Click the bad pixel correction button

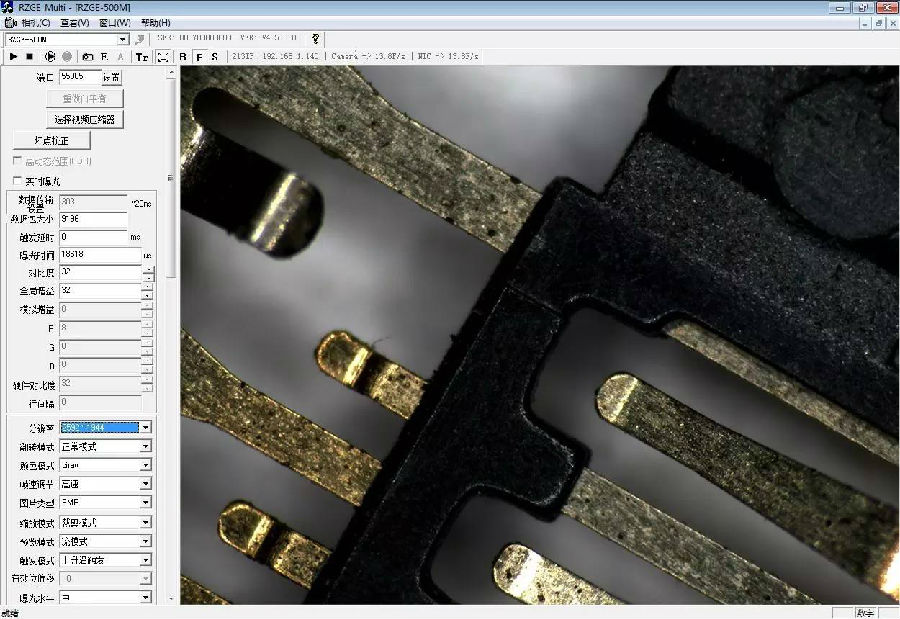(52, 140)
